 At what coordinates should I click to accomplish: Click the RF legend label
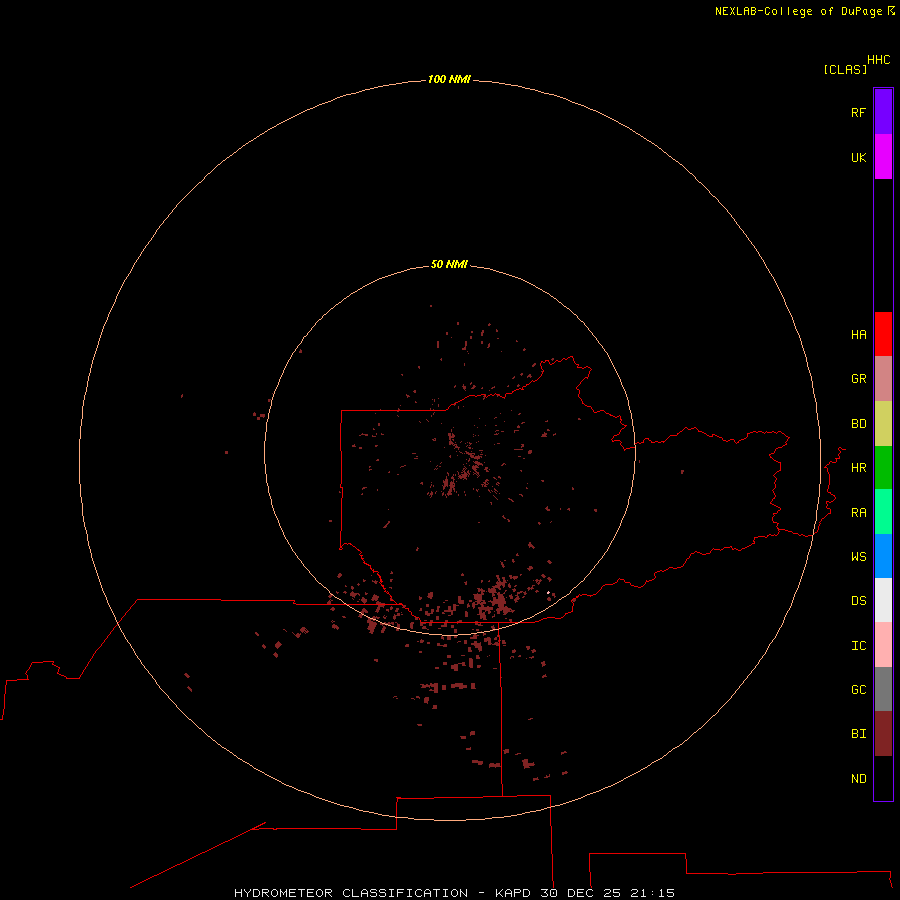(858, 112)
